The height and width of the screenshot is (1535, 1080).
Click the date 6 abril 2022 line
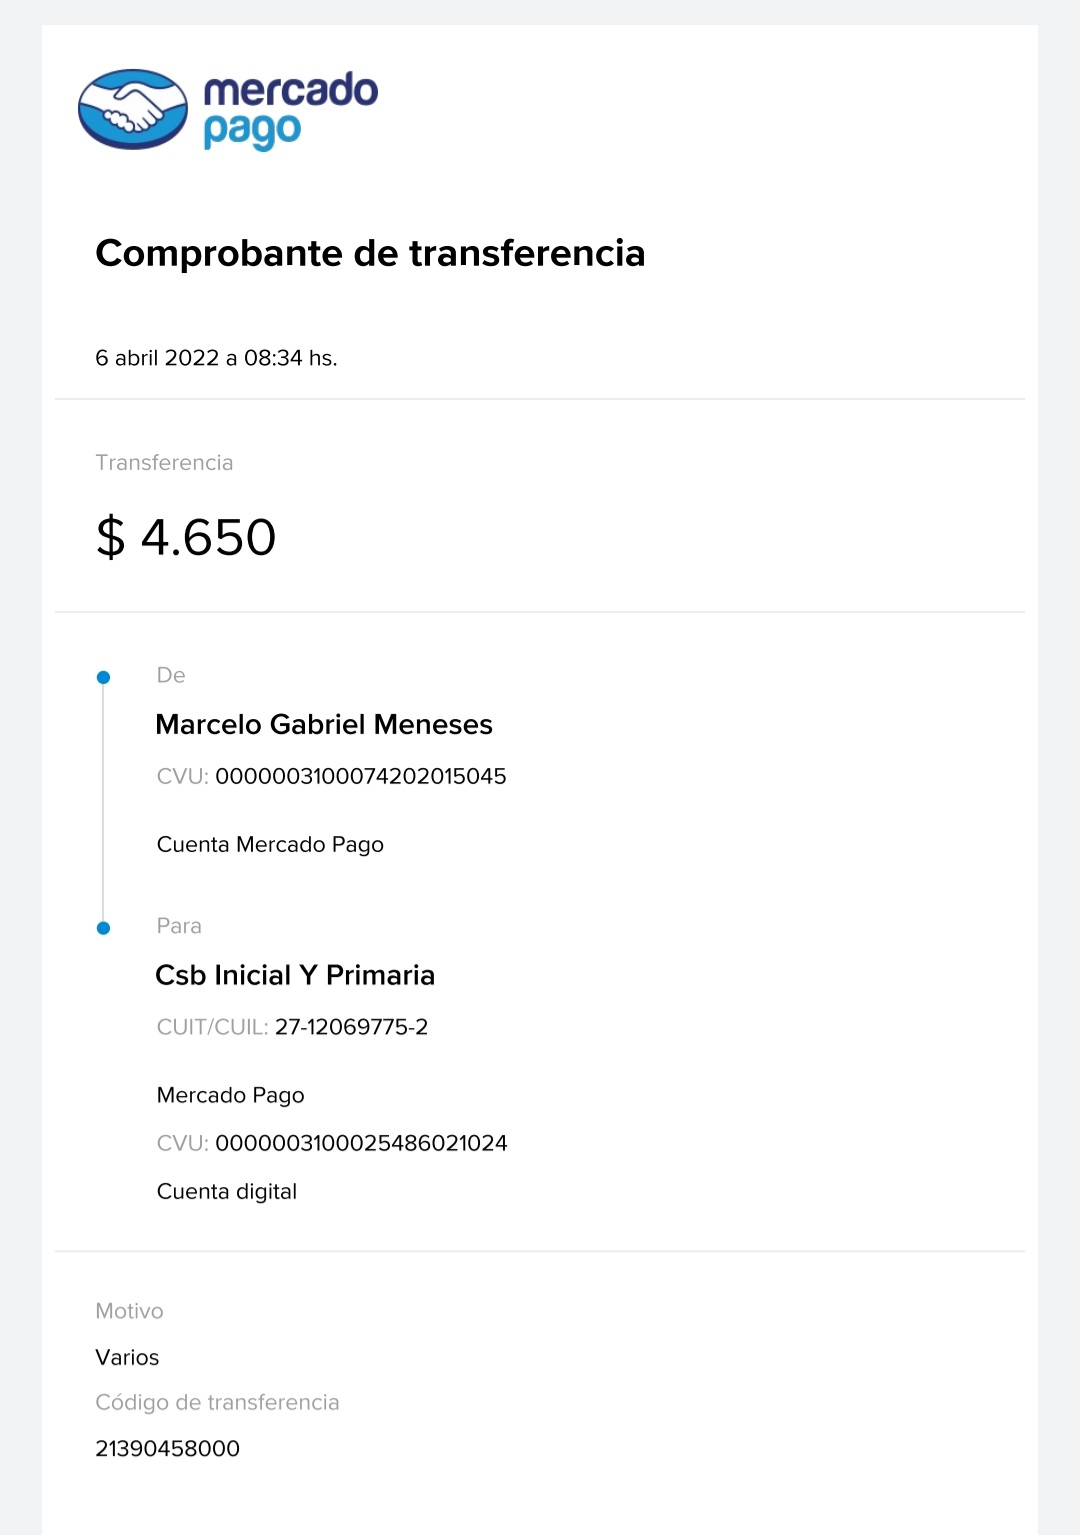tap(216, 358)
